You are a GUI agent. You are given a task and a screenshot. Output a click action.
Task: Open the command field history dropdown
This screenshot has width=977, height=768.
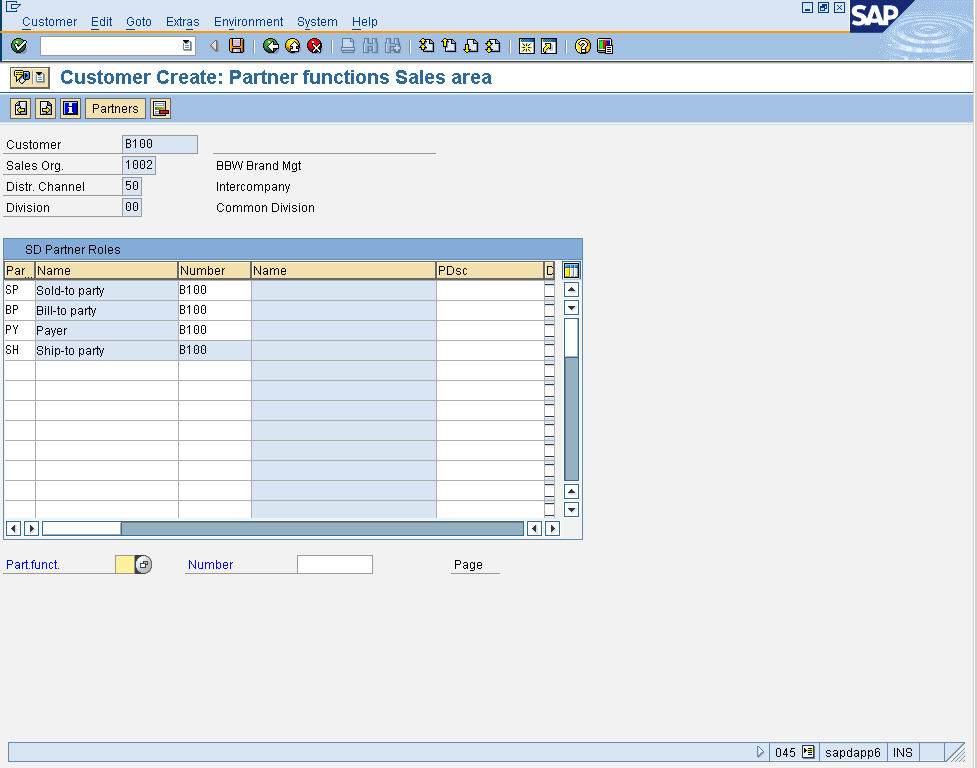[187, 45]
